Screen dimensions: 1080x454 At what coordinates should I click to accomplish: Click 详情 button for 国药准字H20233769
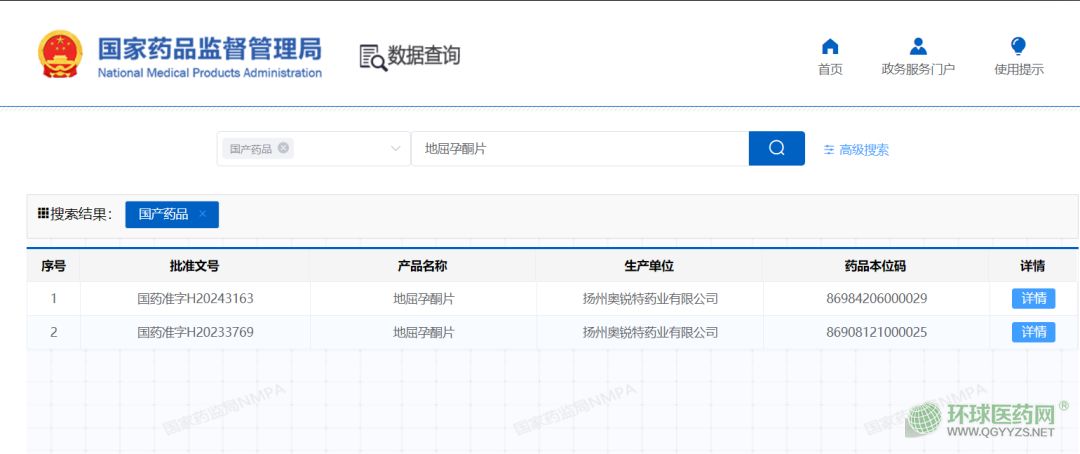pos(1032,332)
